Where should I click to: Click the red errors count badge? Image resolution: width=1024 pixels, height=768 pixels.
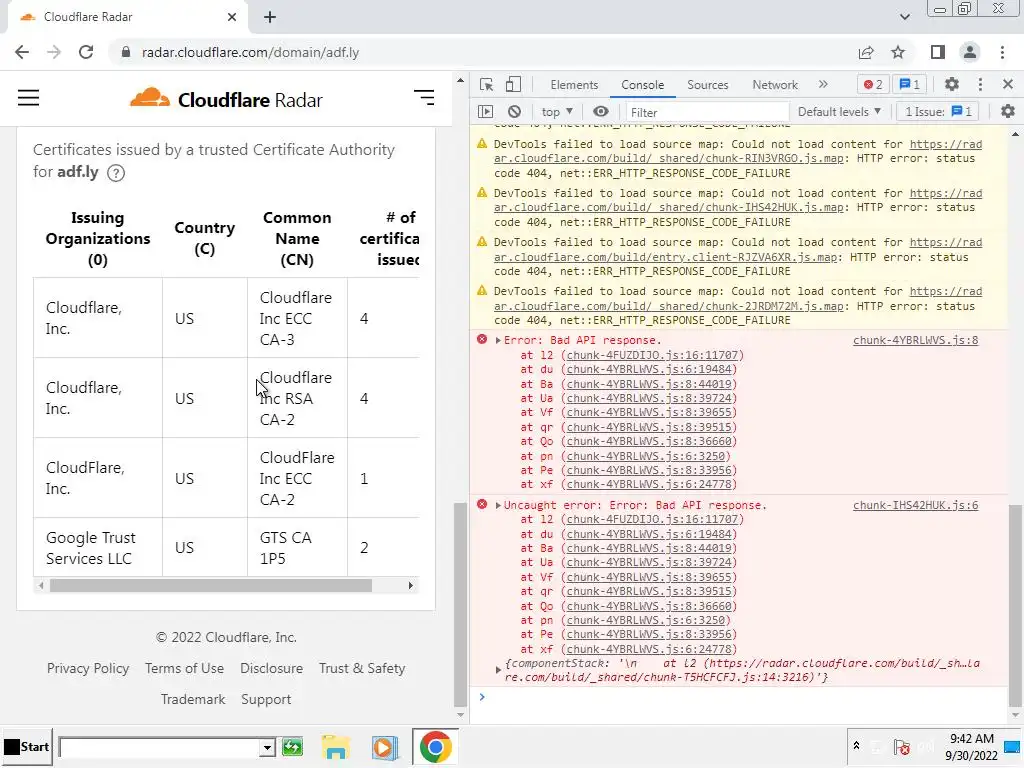(873, 85)
